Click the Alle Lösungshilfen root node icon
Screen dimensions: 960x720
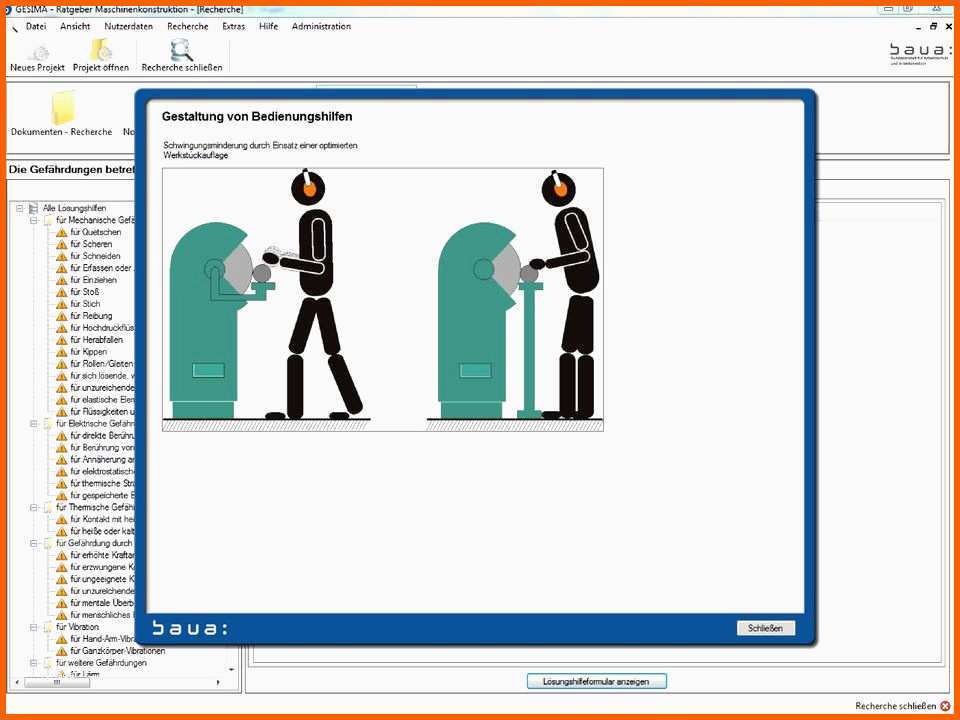pos(34,208)
